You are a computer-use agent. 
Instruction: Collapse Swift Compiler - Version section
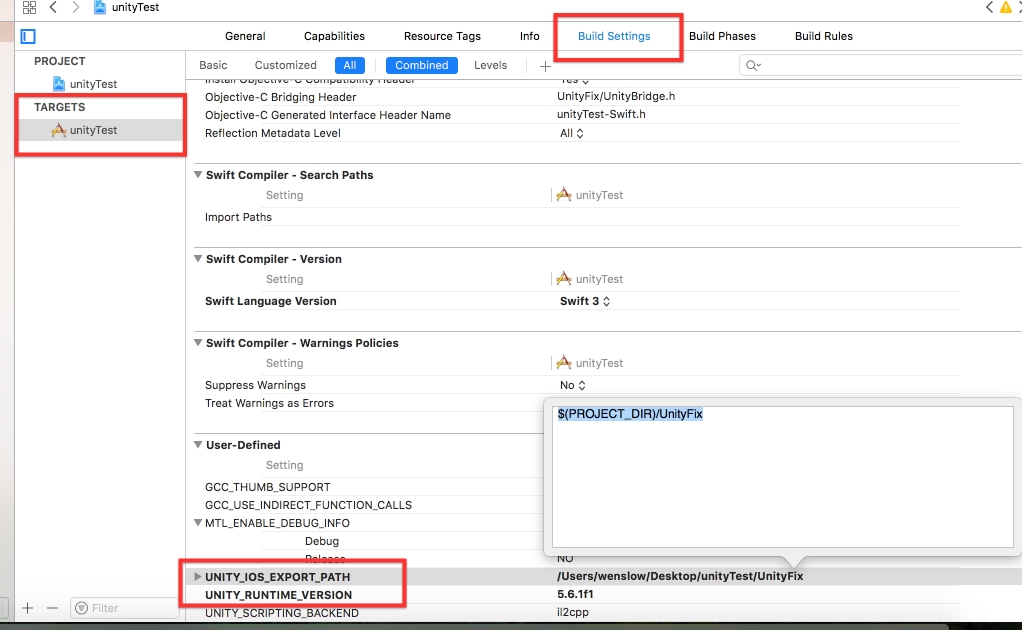click(198, 259)
